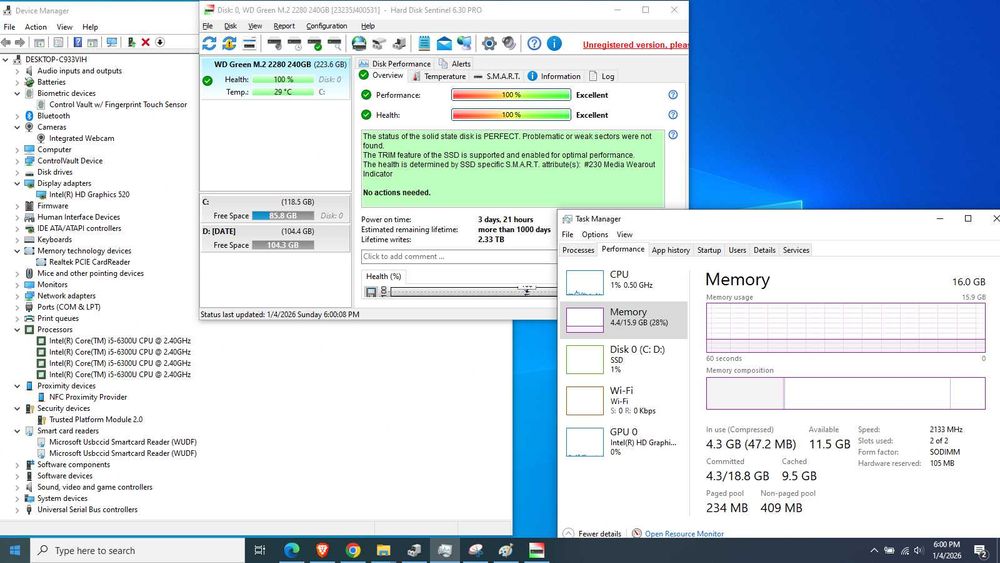Click the red X uninstall icon in Device Manager
The width and height of the screenshot is (1000, 563).
click(x=145, y=42)
